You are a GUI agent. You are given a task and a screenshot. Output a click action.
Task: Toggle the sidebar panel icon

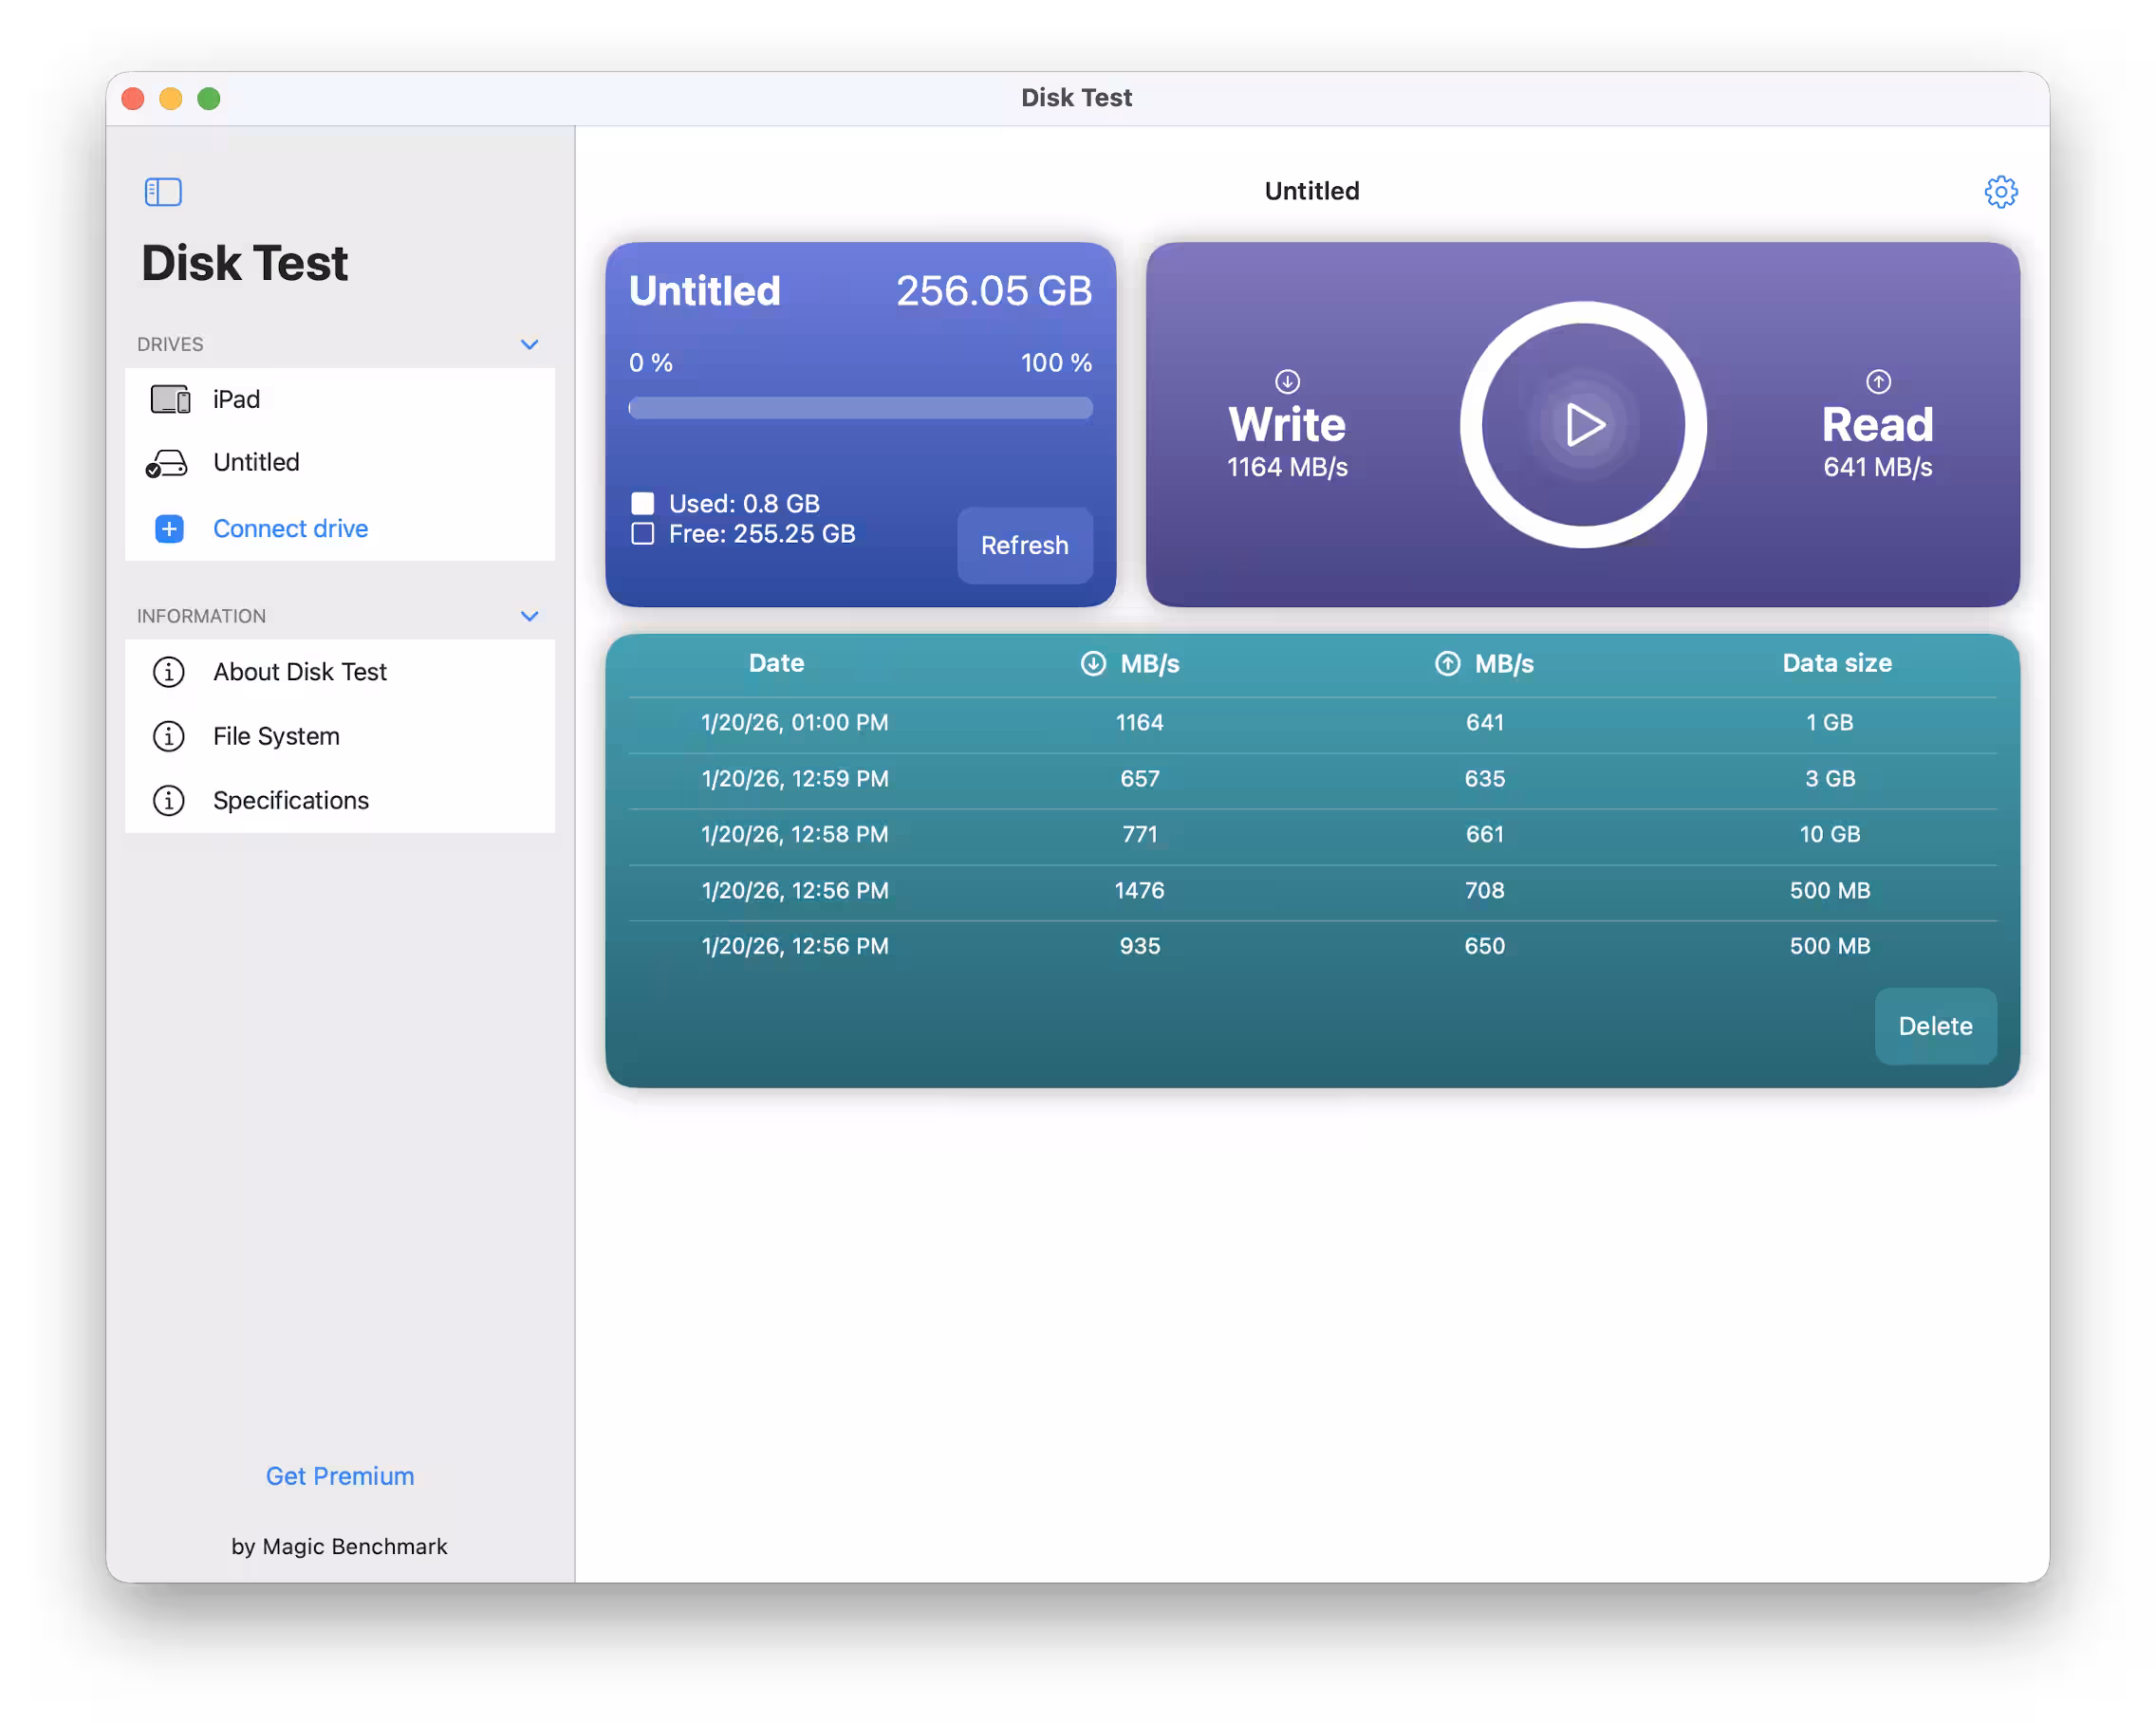[x=163, y=191]
